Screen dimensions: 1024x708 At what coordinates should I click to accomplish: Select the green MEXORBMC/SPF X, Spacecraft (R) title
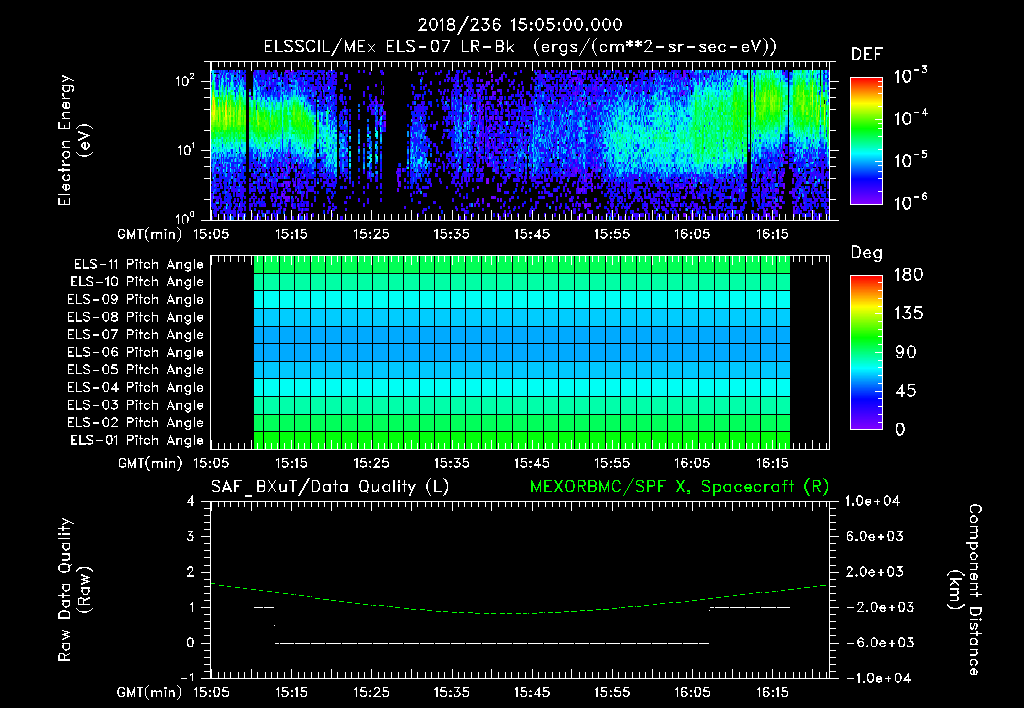tap(679, 487)
